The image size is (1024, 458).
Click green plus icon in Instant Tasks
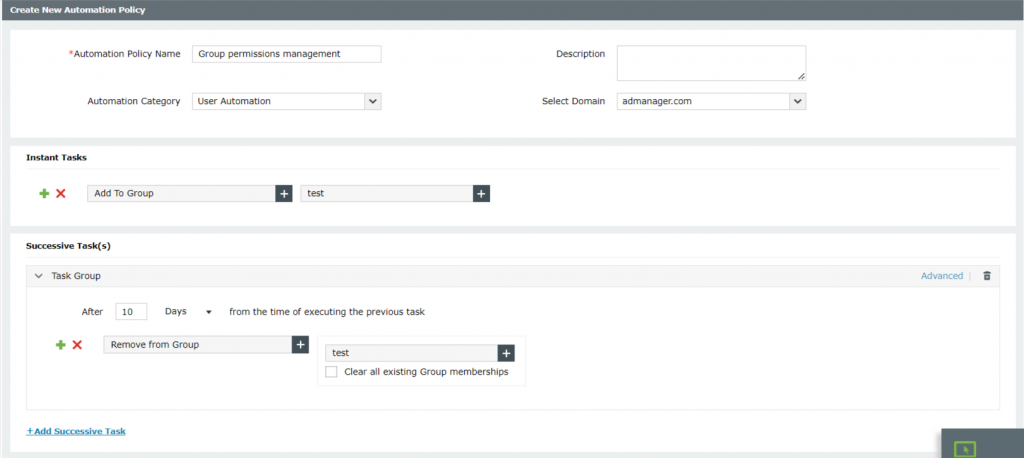44,193
